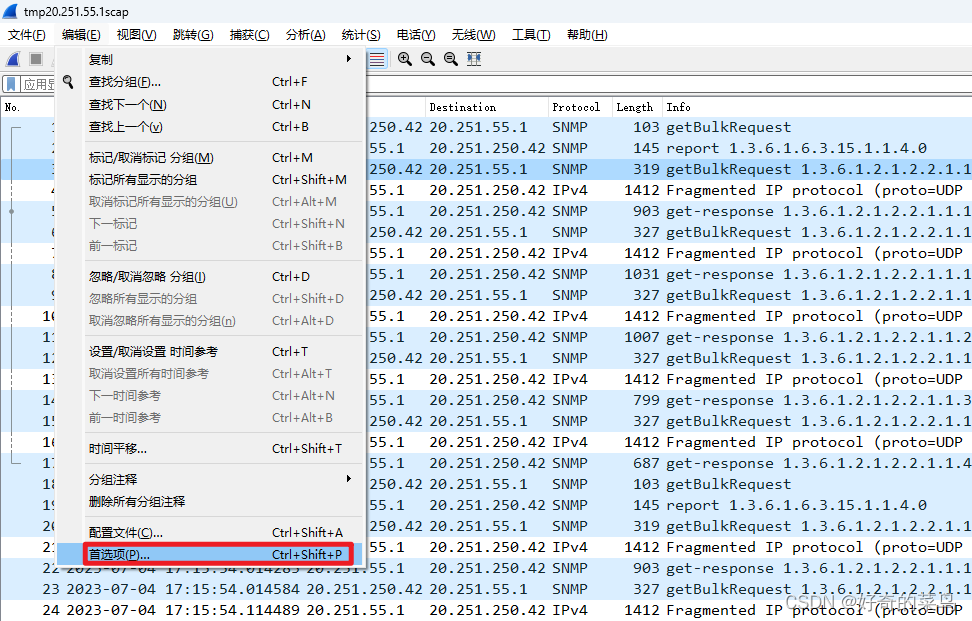Open the 跳转(G) menu
The width and height of the screenshot is (972, 621).
(x=193, y=35)
